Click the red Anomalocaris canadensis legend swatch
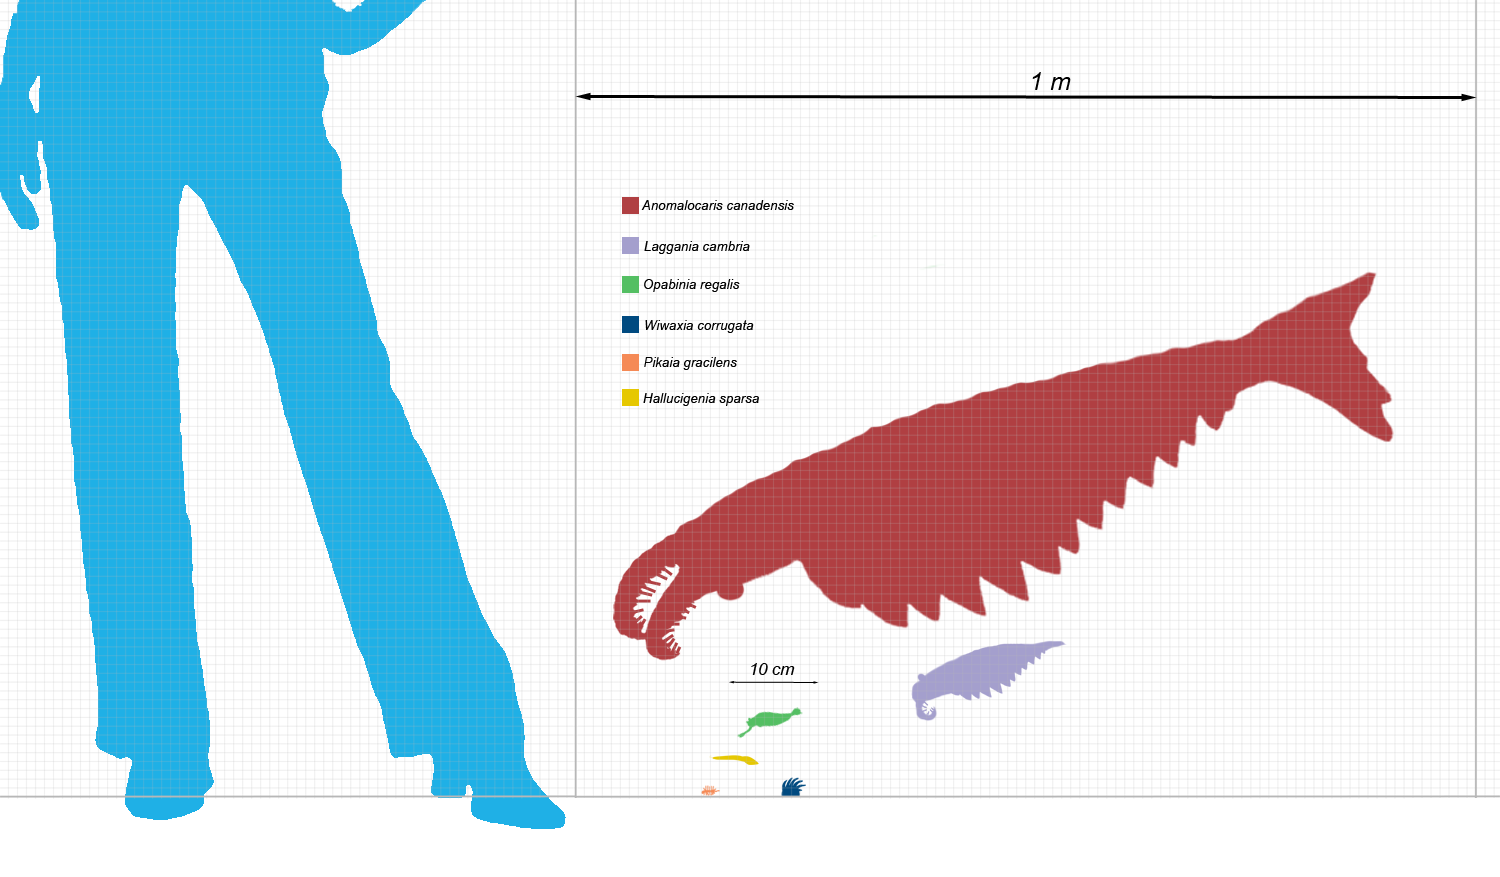1500x877 pixels. point(630,205)
